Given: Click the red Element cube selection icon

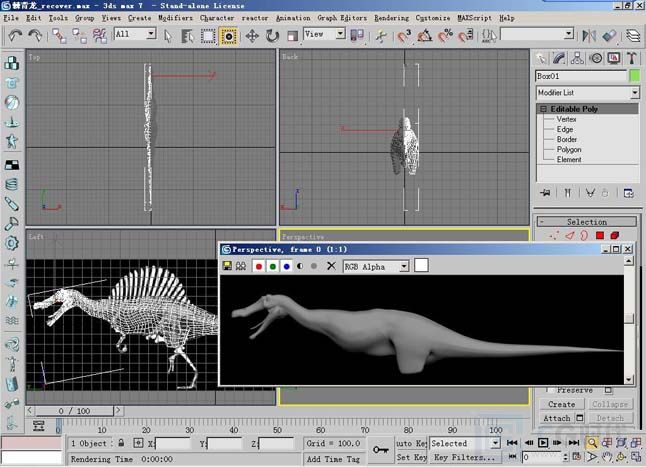Looking at the screenshot, I should 614,236.
